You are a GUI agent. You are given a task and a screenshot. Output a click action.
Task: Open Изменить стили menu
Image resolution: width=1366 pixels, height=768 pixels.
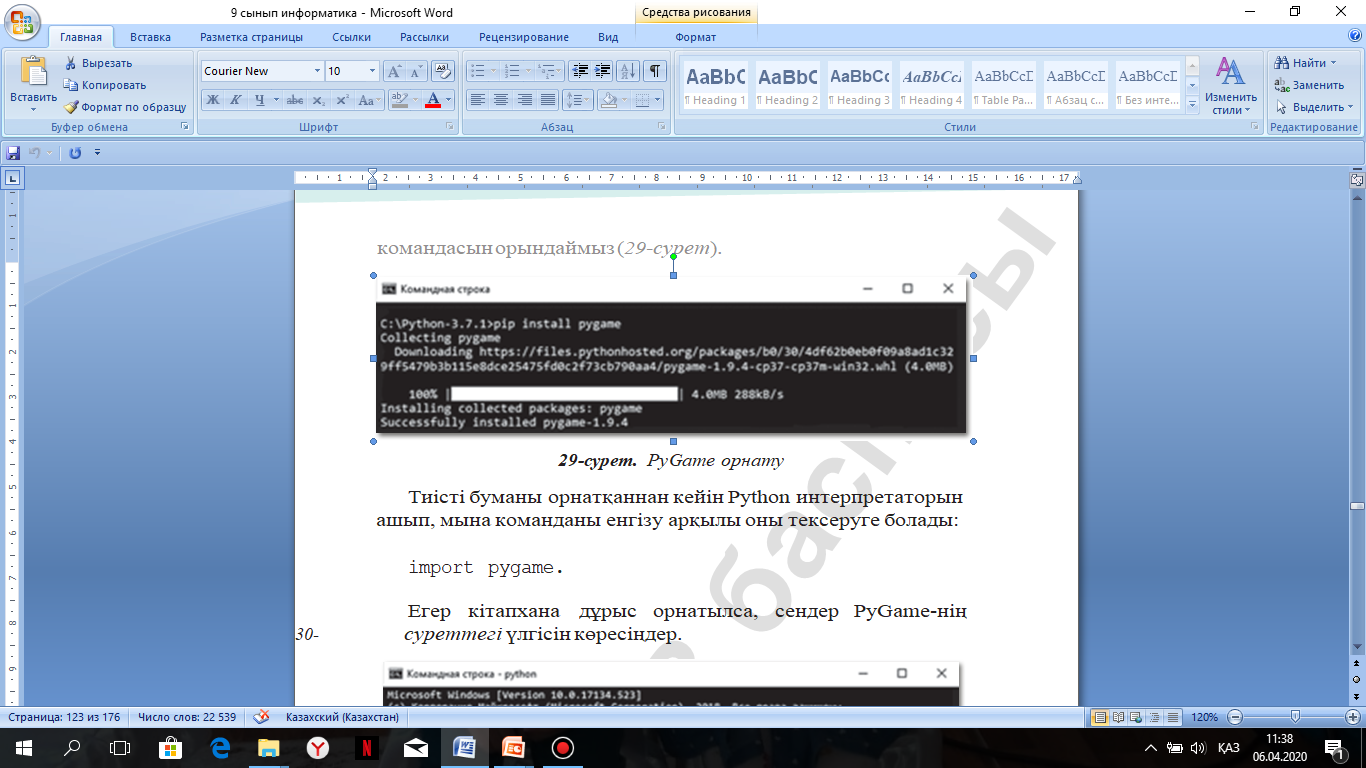click(x=1230, y=86)
